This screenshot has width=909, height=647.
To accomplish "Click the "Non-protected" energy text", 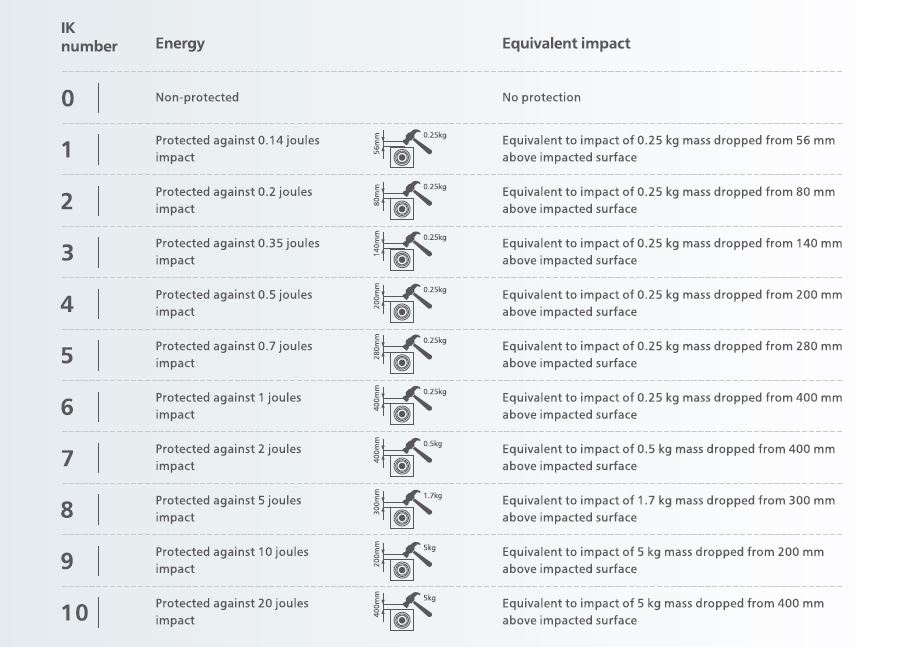I will coord(197,98).
